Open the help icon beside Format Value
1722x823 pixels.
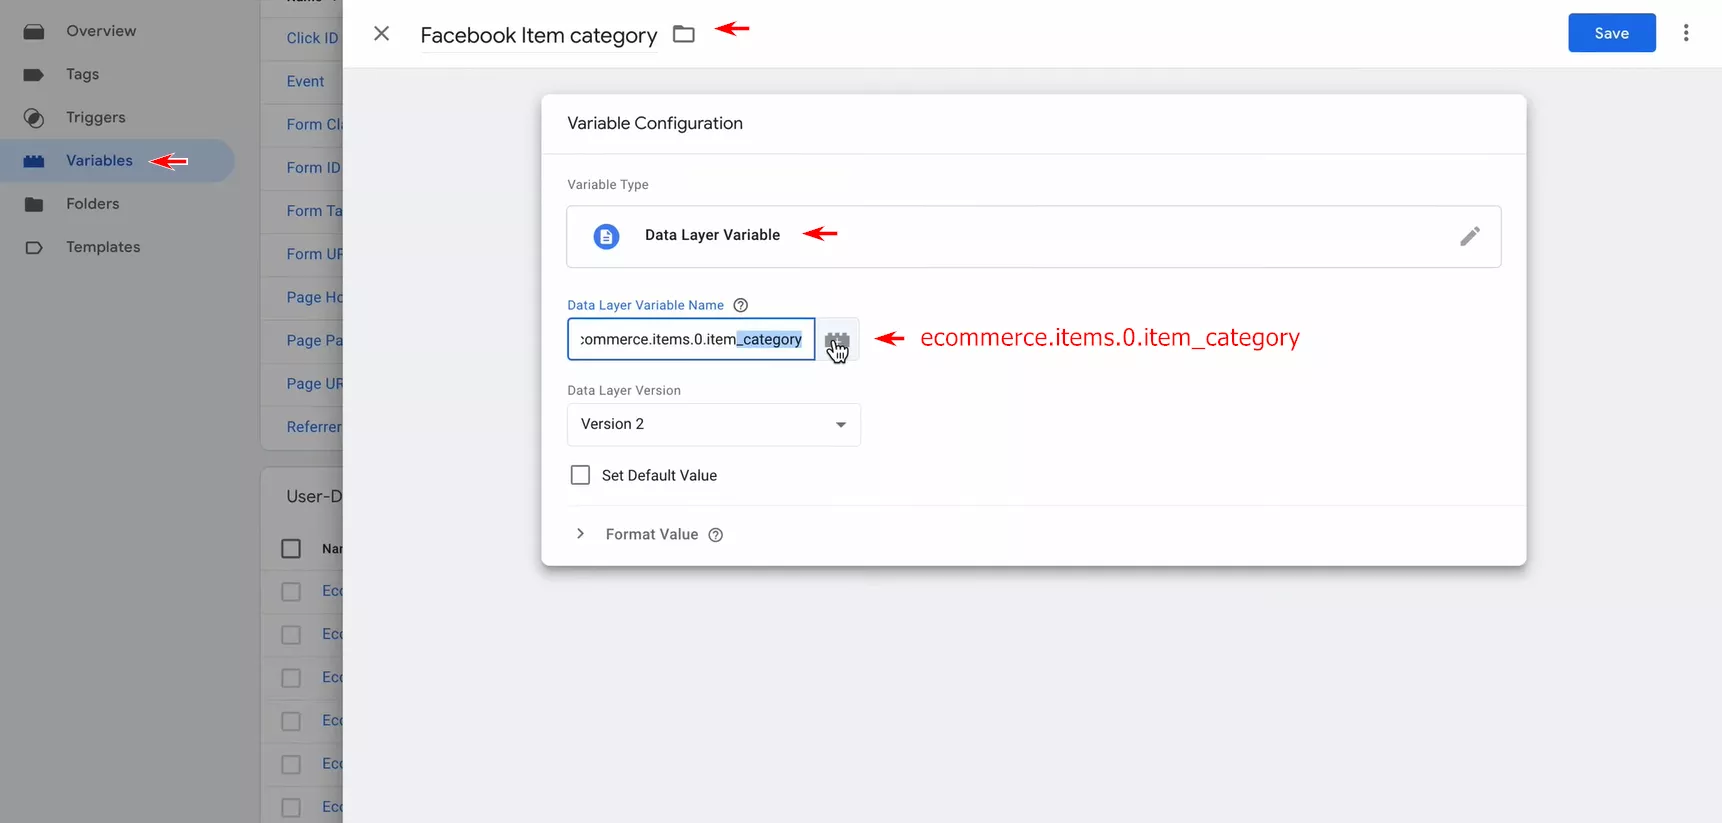pyautogui.click(x=716, y=535)
